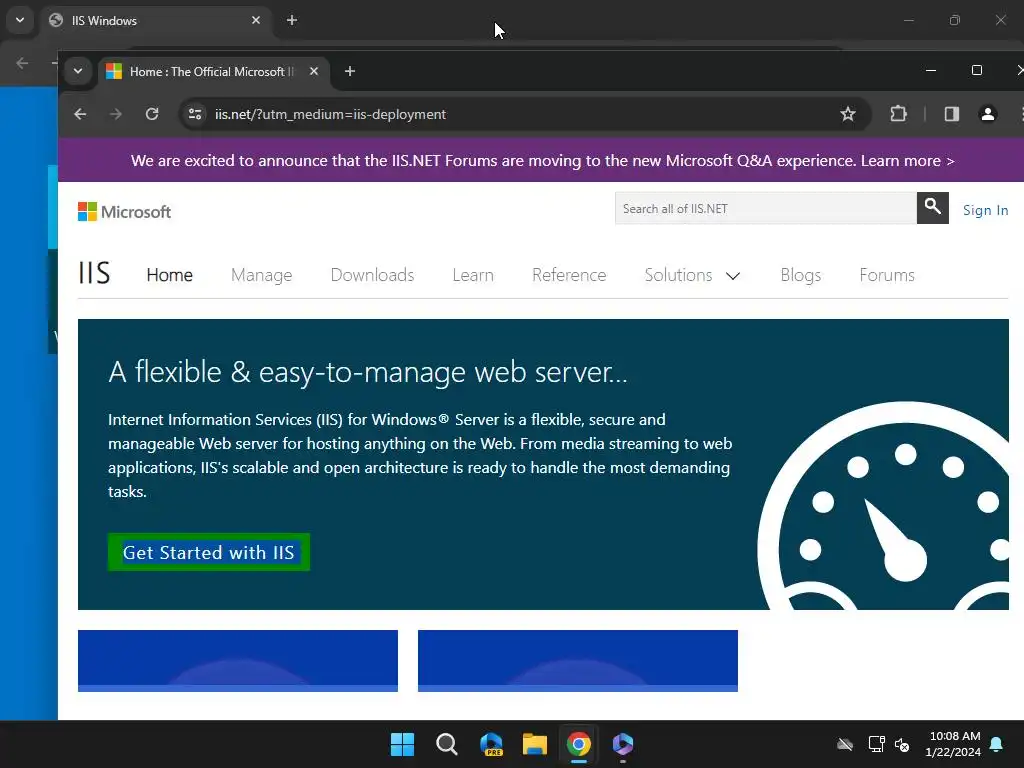The height and width of the screenshot is (768, 1024).
Task: Open a new tab in background IIS Windows window
Action: [x=292, y=20]
